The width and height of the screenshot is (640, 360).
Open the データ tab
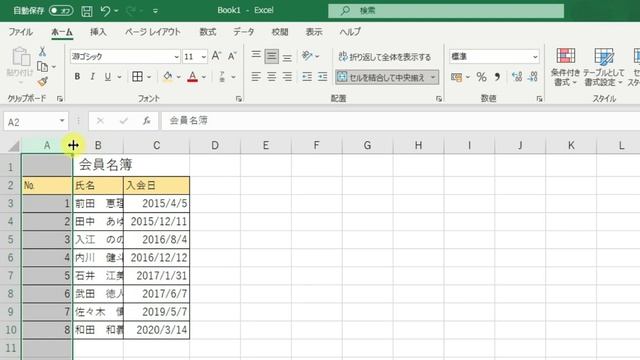(244, 32)
